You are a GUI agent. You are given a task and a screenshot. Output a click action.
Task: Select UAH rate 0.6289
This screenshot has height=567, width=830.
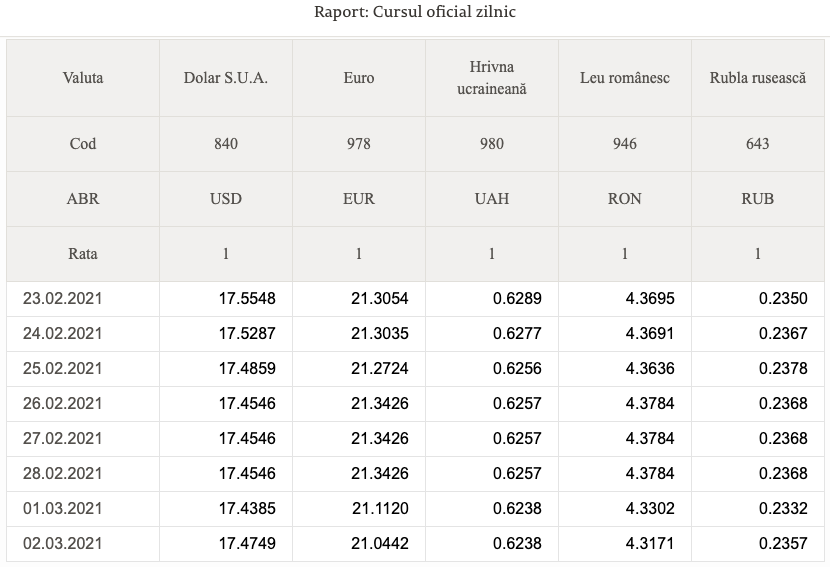click(x=517, y=299)
